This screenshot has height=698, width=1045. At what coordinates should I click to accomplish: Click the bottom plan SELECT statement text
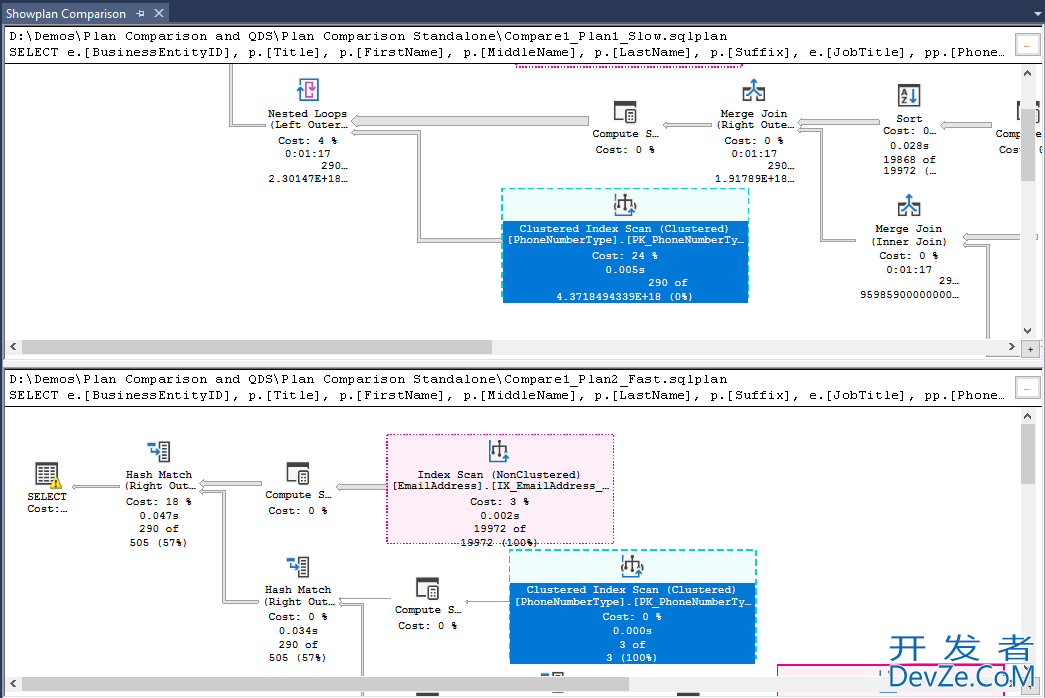pyautogui.click(x=507, y=395)
